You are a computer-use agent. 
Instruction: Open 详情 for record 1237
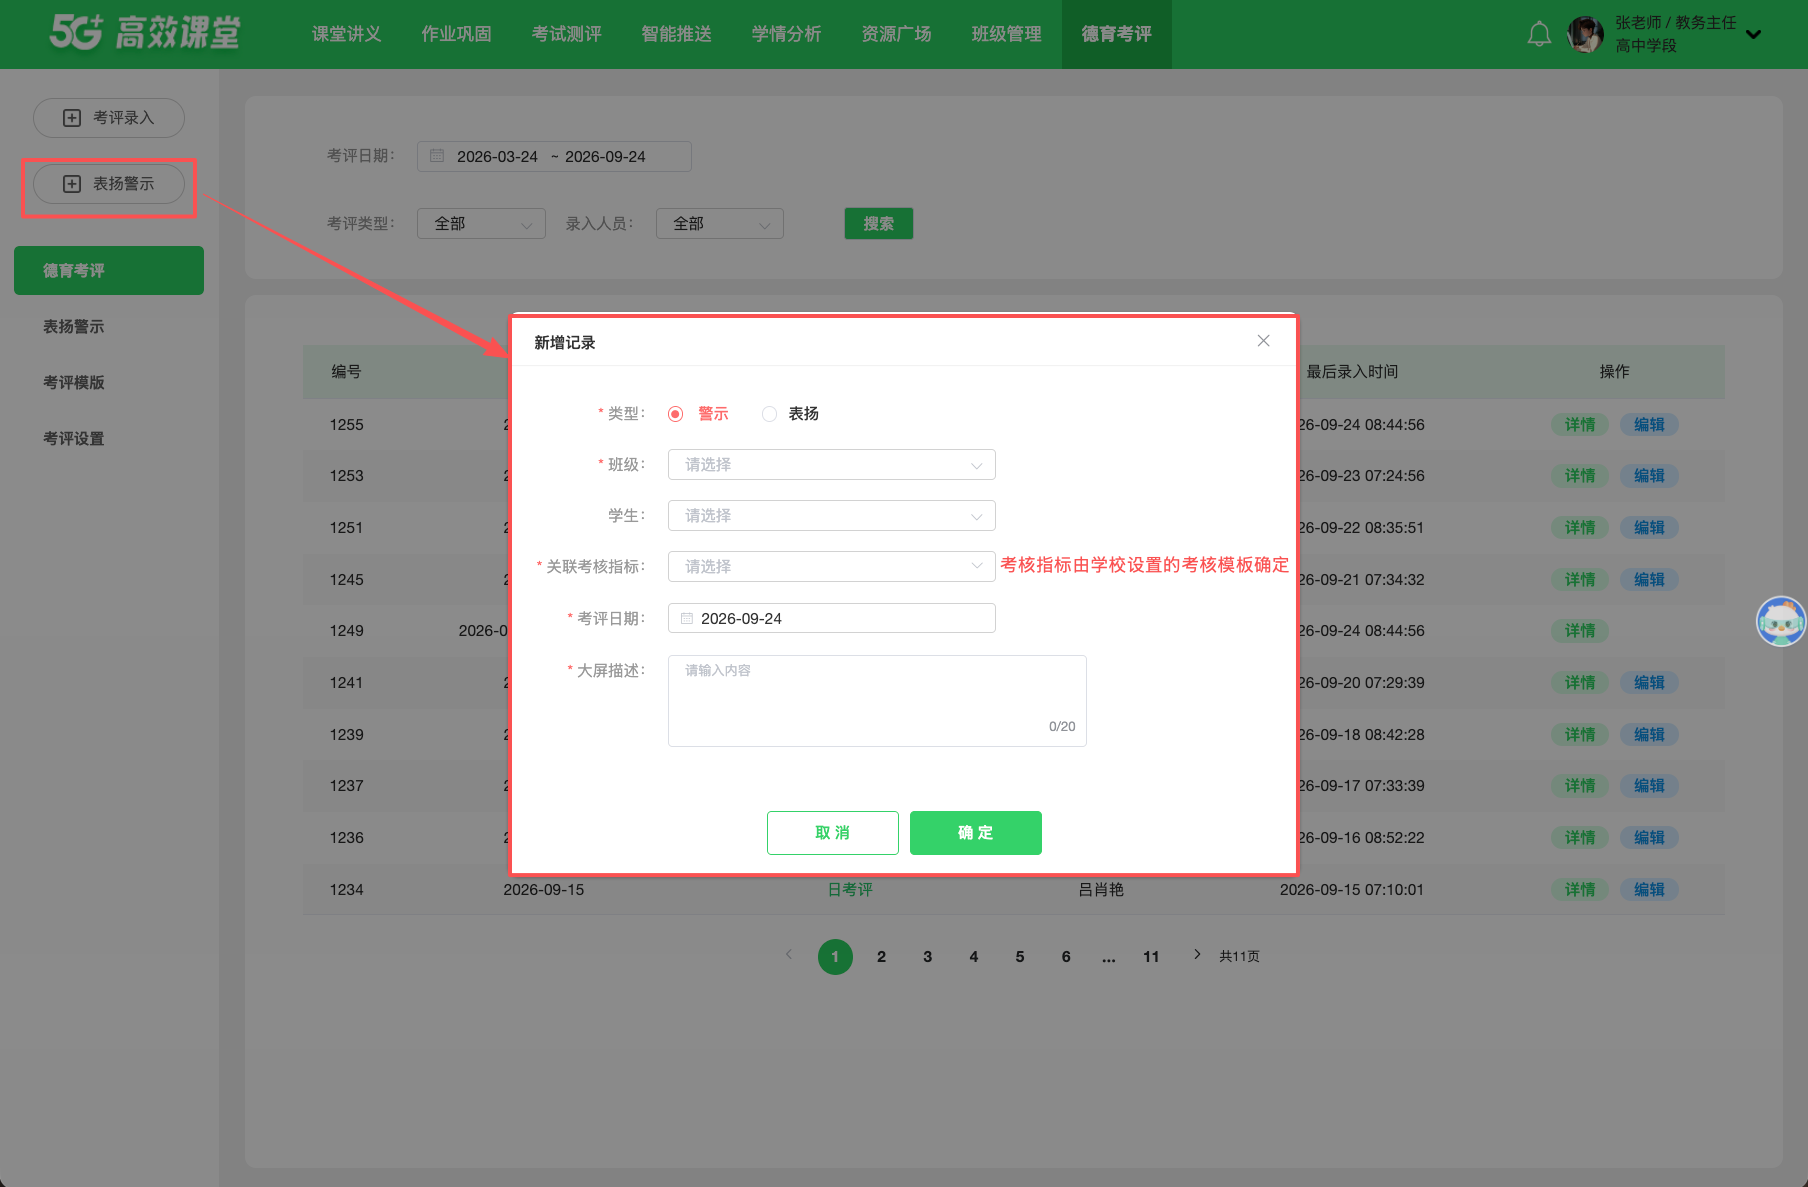(1580, 786)
